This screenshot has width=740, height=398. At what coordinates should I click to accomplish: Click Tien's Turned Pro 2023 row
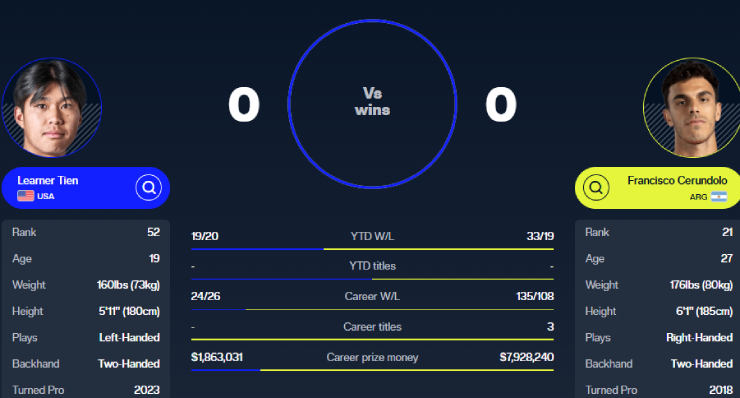click(86, 390)
